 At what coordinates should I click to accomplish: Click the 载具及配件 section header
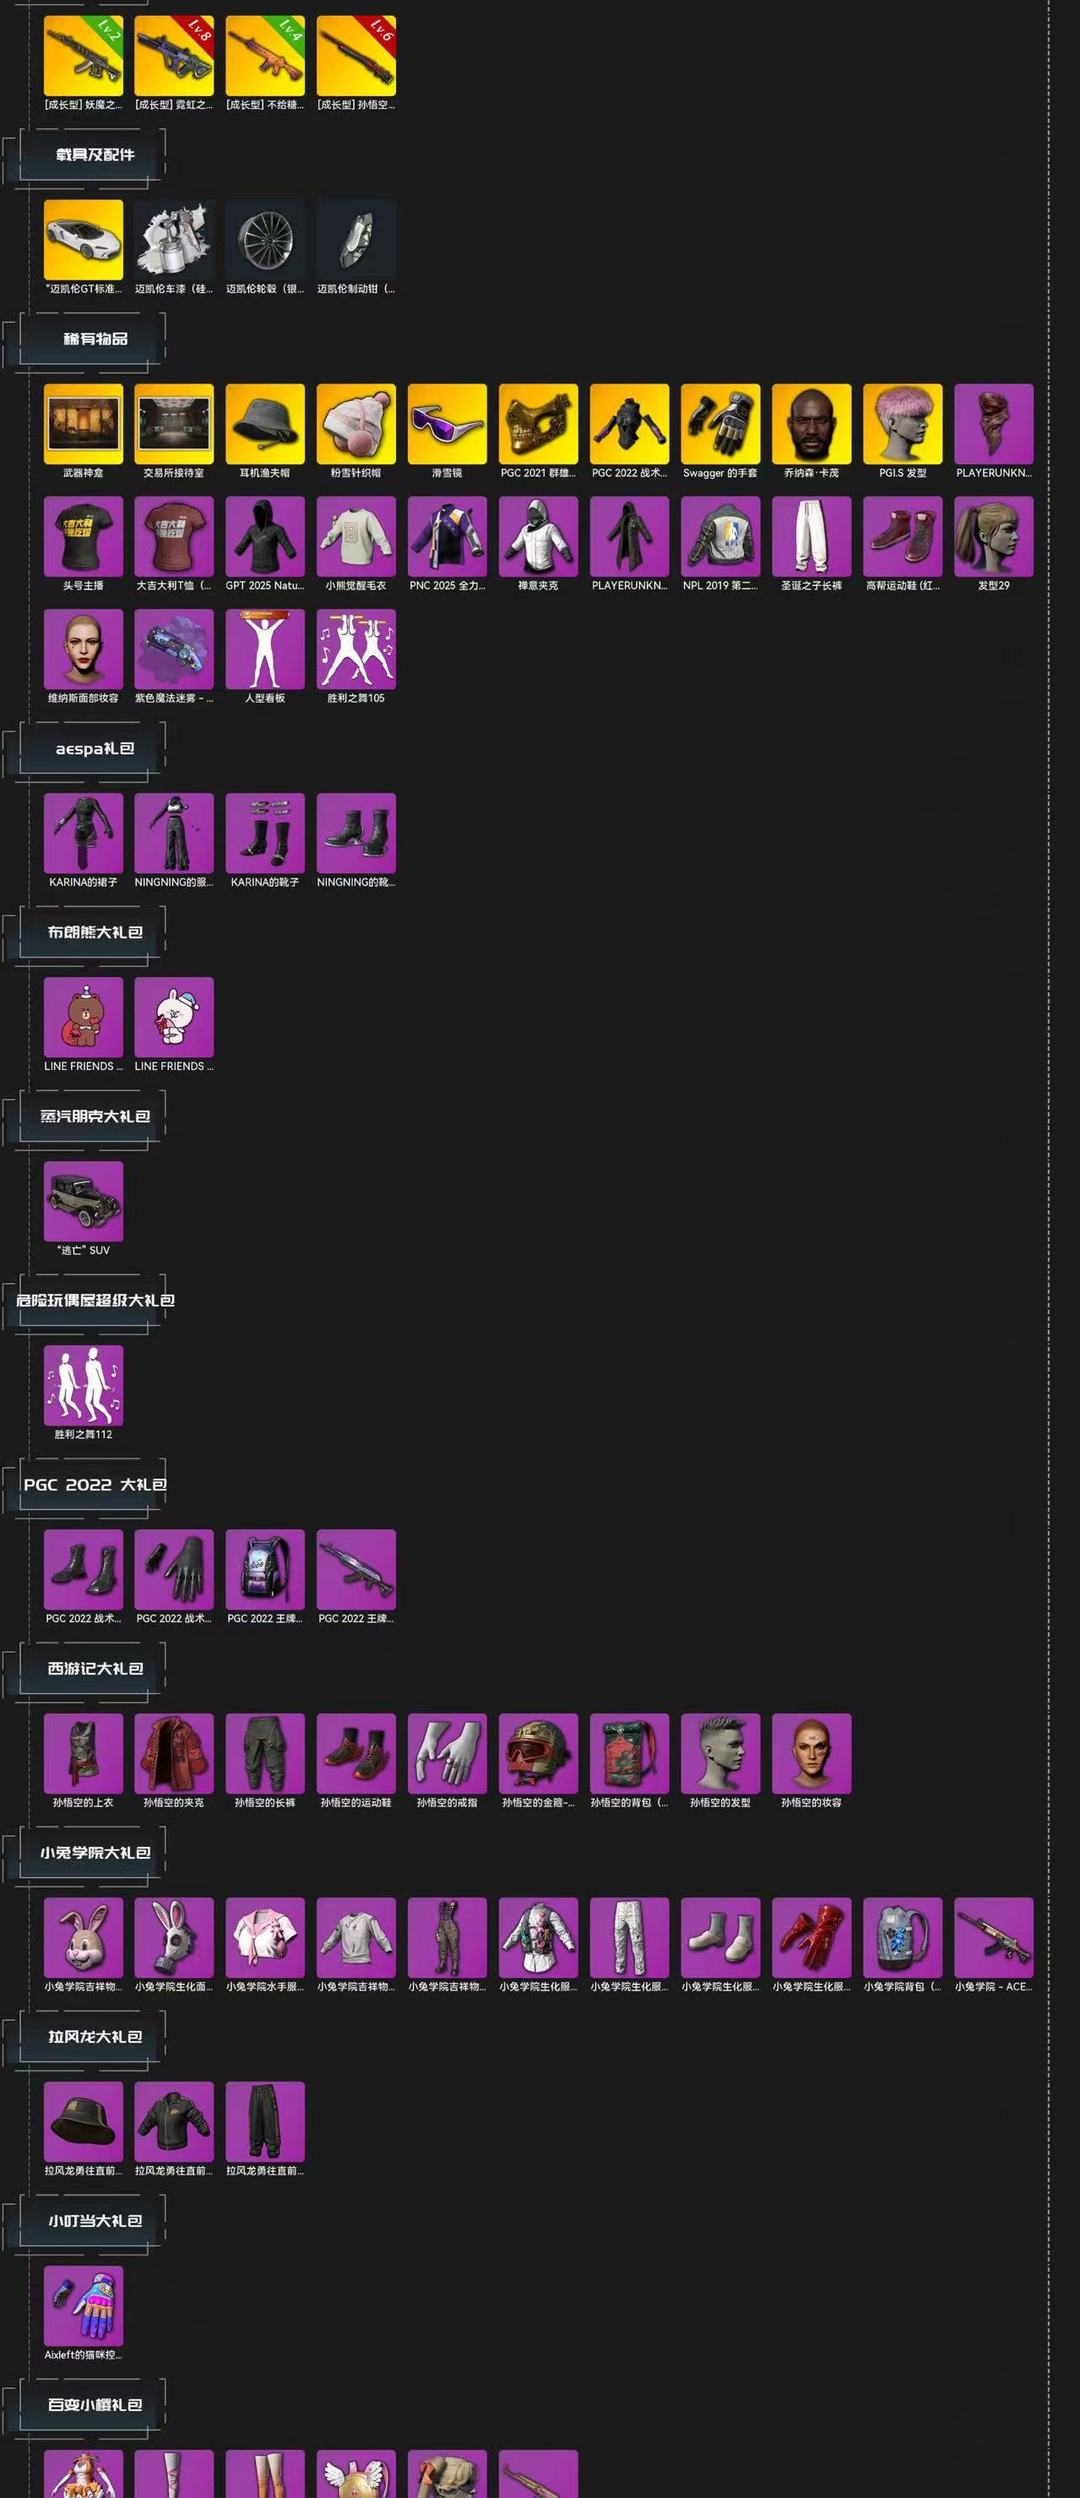[95, 154]
